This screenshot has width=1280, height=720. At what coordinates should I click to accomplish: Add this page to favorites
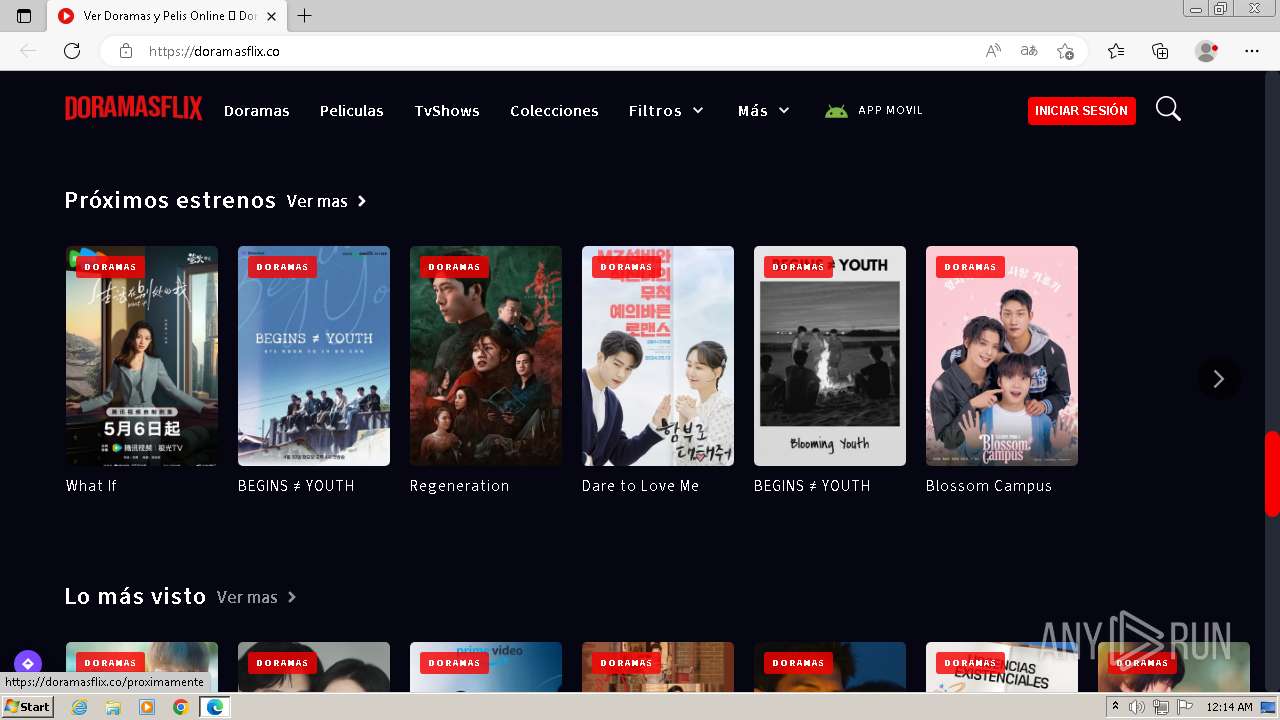point(1065,51)
